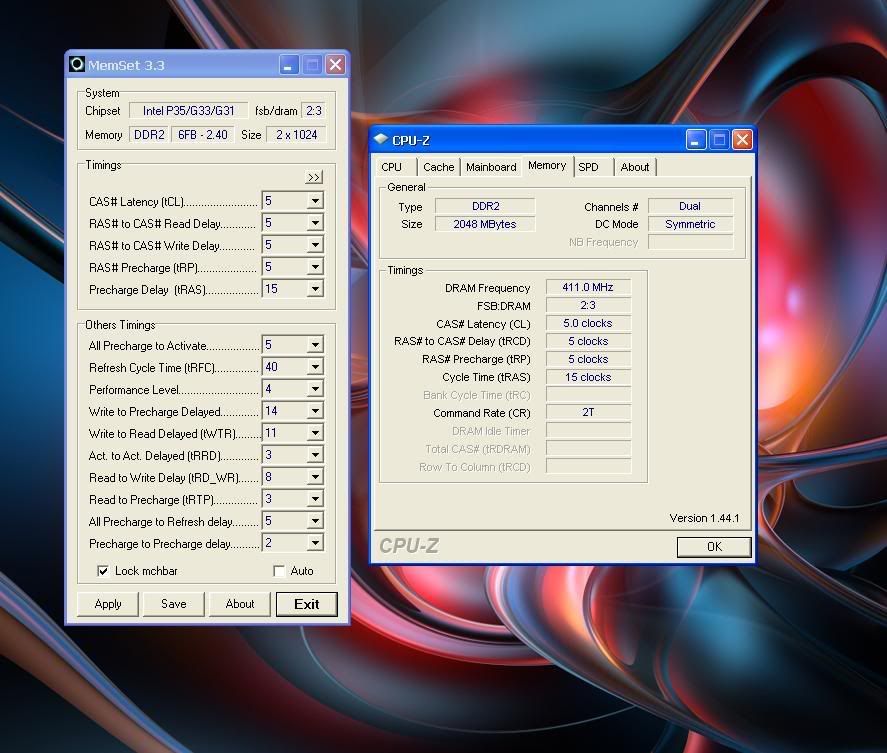Open the Read to Precharge (tRTP) dropdown
Screen dimensions: 887x753
[x=315, y=499]
